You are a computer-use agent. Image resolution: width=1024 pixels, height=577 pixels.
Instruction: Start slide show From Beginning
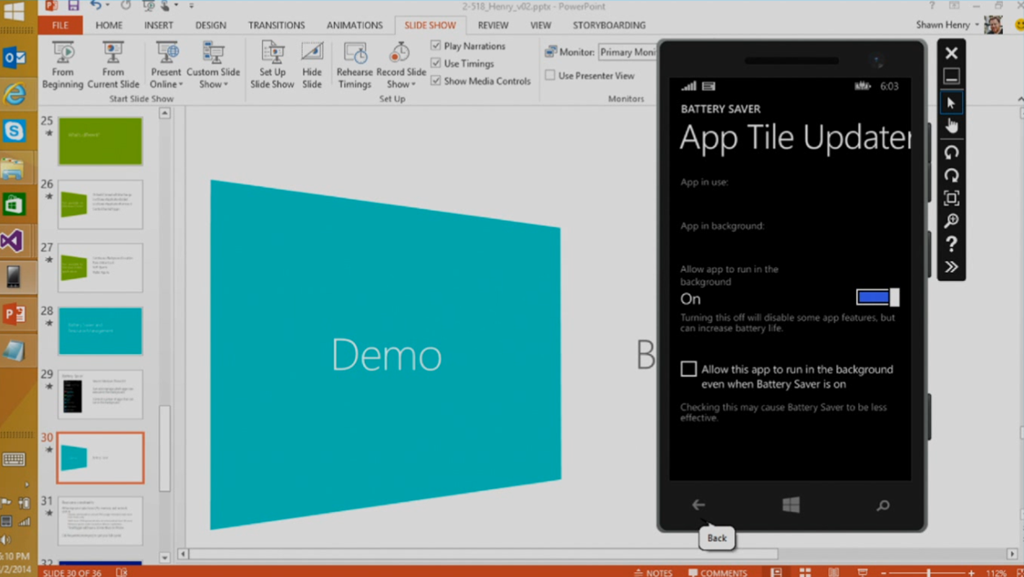point(63,65)
